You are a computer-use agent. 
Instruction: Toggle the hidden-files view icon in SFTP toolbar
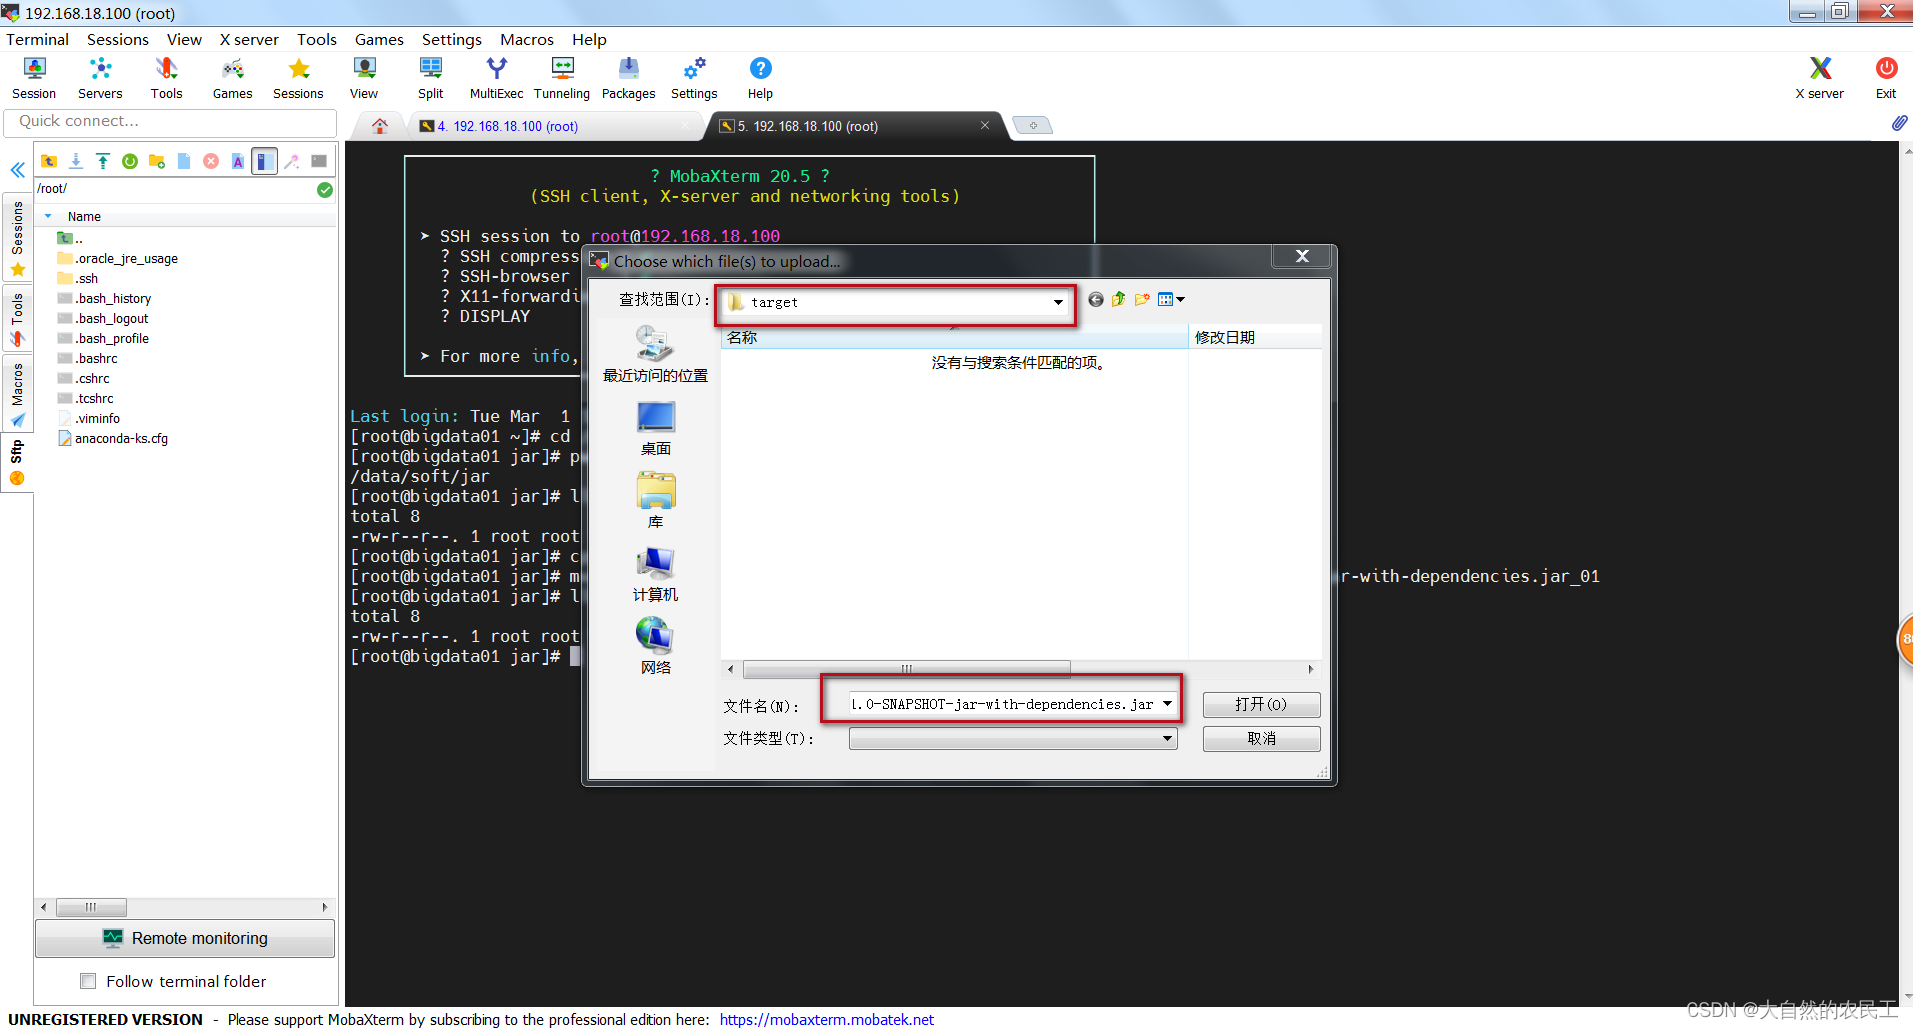point(265,161)
